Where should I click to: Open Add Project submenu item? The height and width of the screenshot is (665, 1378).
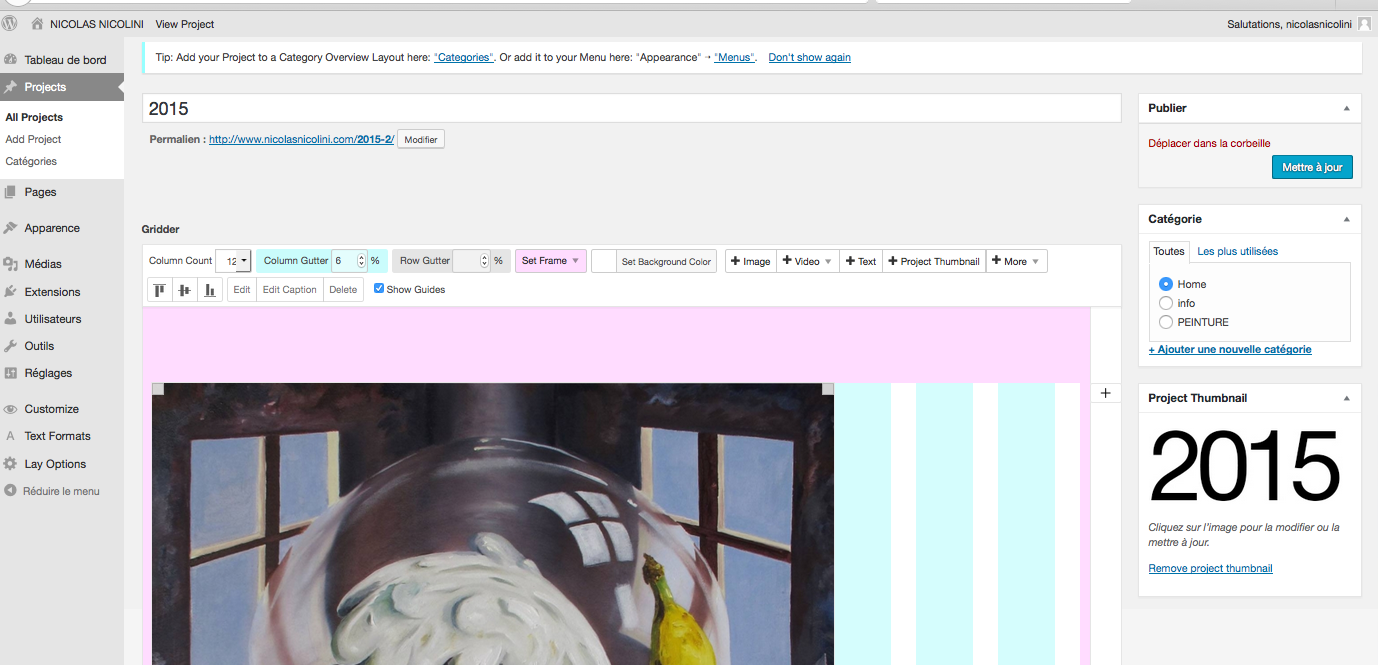point(33,139)
